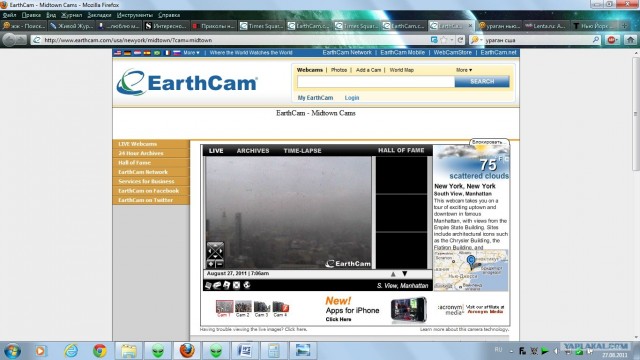Click the magnifier icon in browser search box
Viewport: 640px width, 360px height.
tap(596, 40)
